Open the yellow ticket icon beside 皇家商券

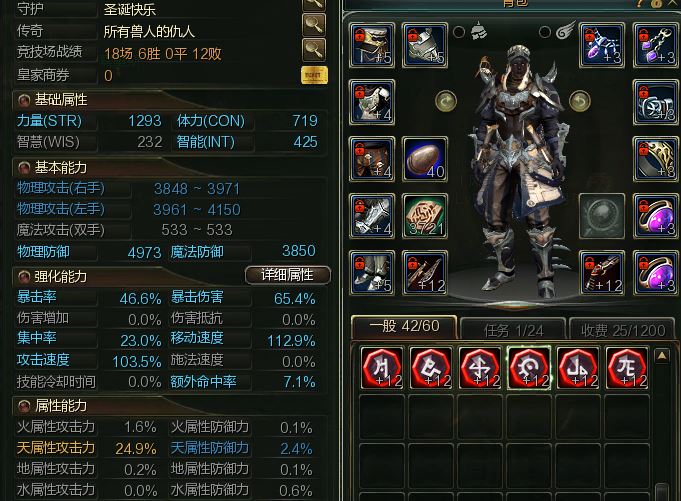[314, 75]
